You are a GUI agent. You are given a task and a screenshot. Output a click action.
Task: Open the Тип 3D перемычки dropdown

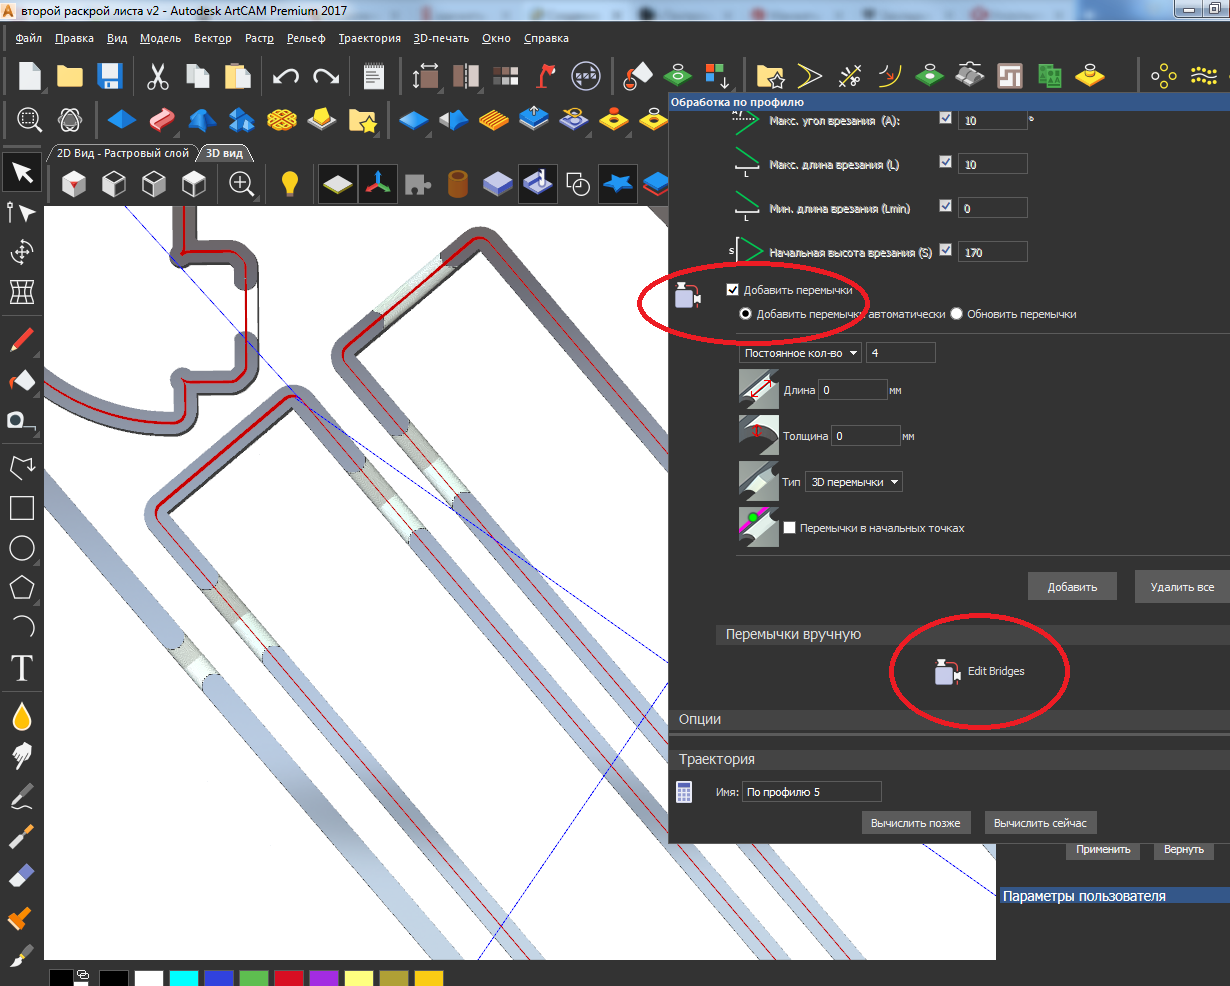pos(853,482)
